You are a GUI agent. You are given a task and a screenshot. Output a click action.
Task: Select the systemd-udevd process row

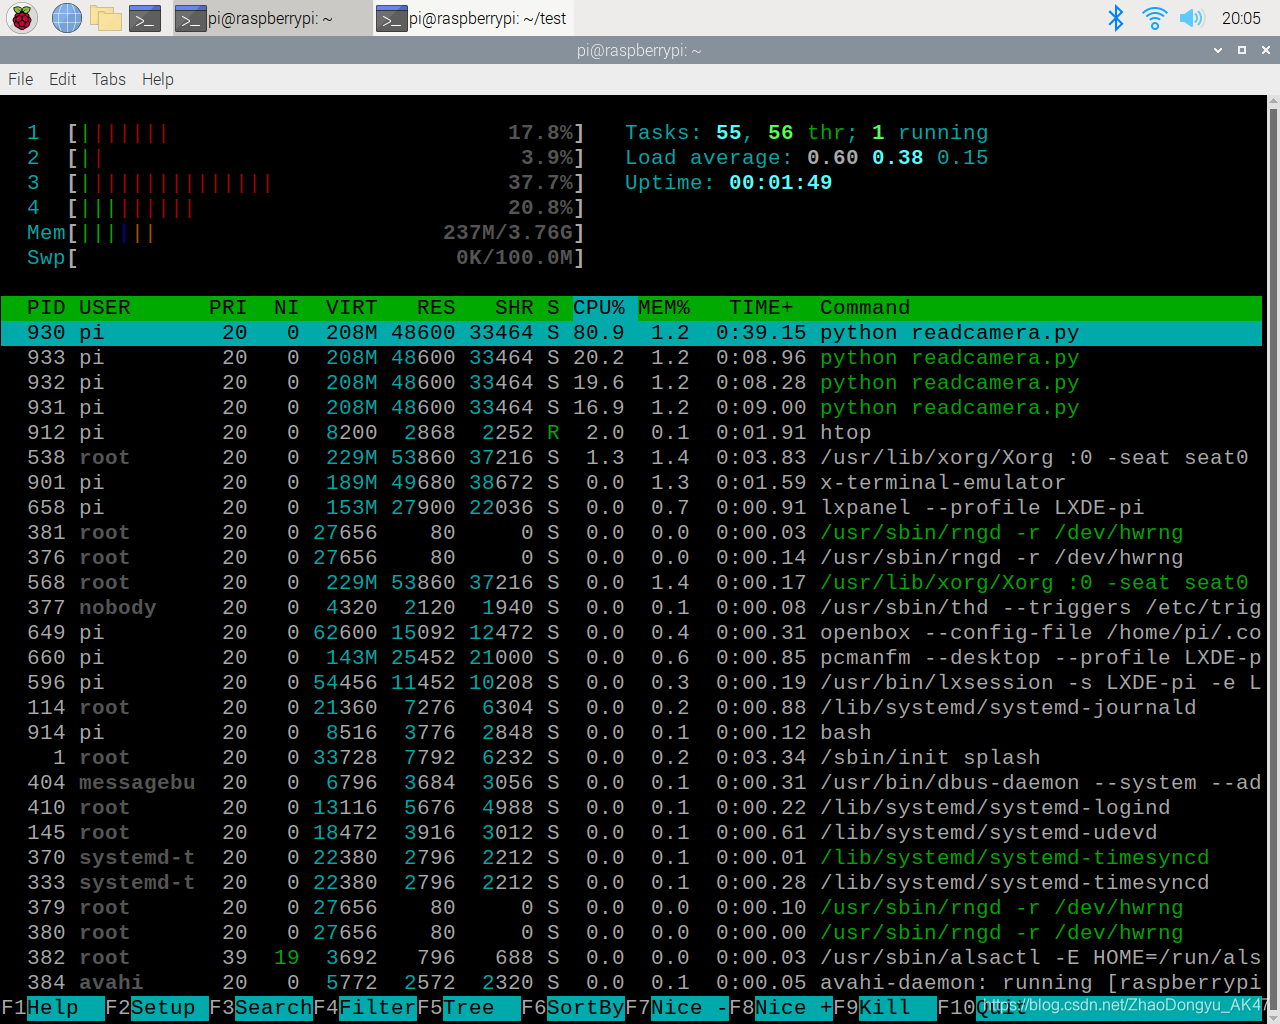click(631, 833)
